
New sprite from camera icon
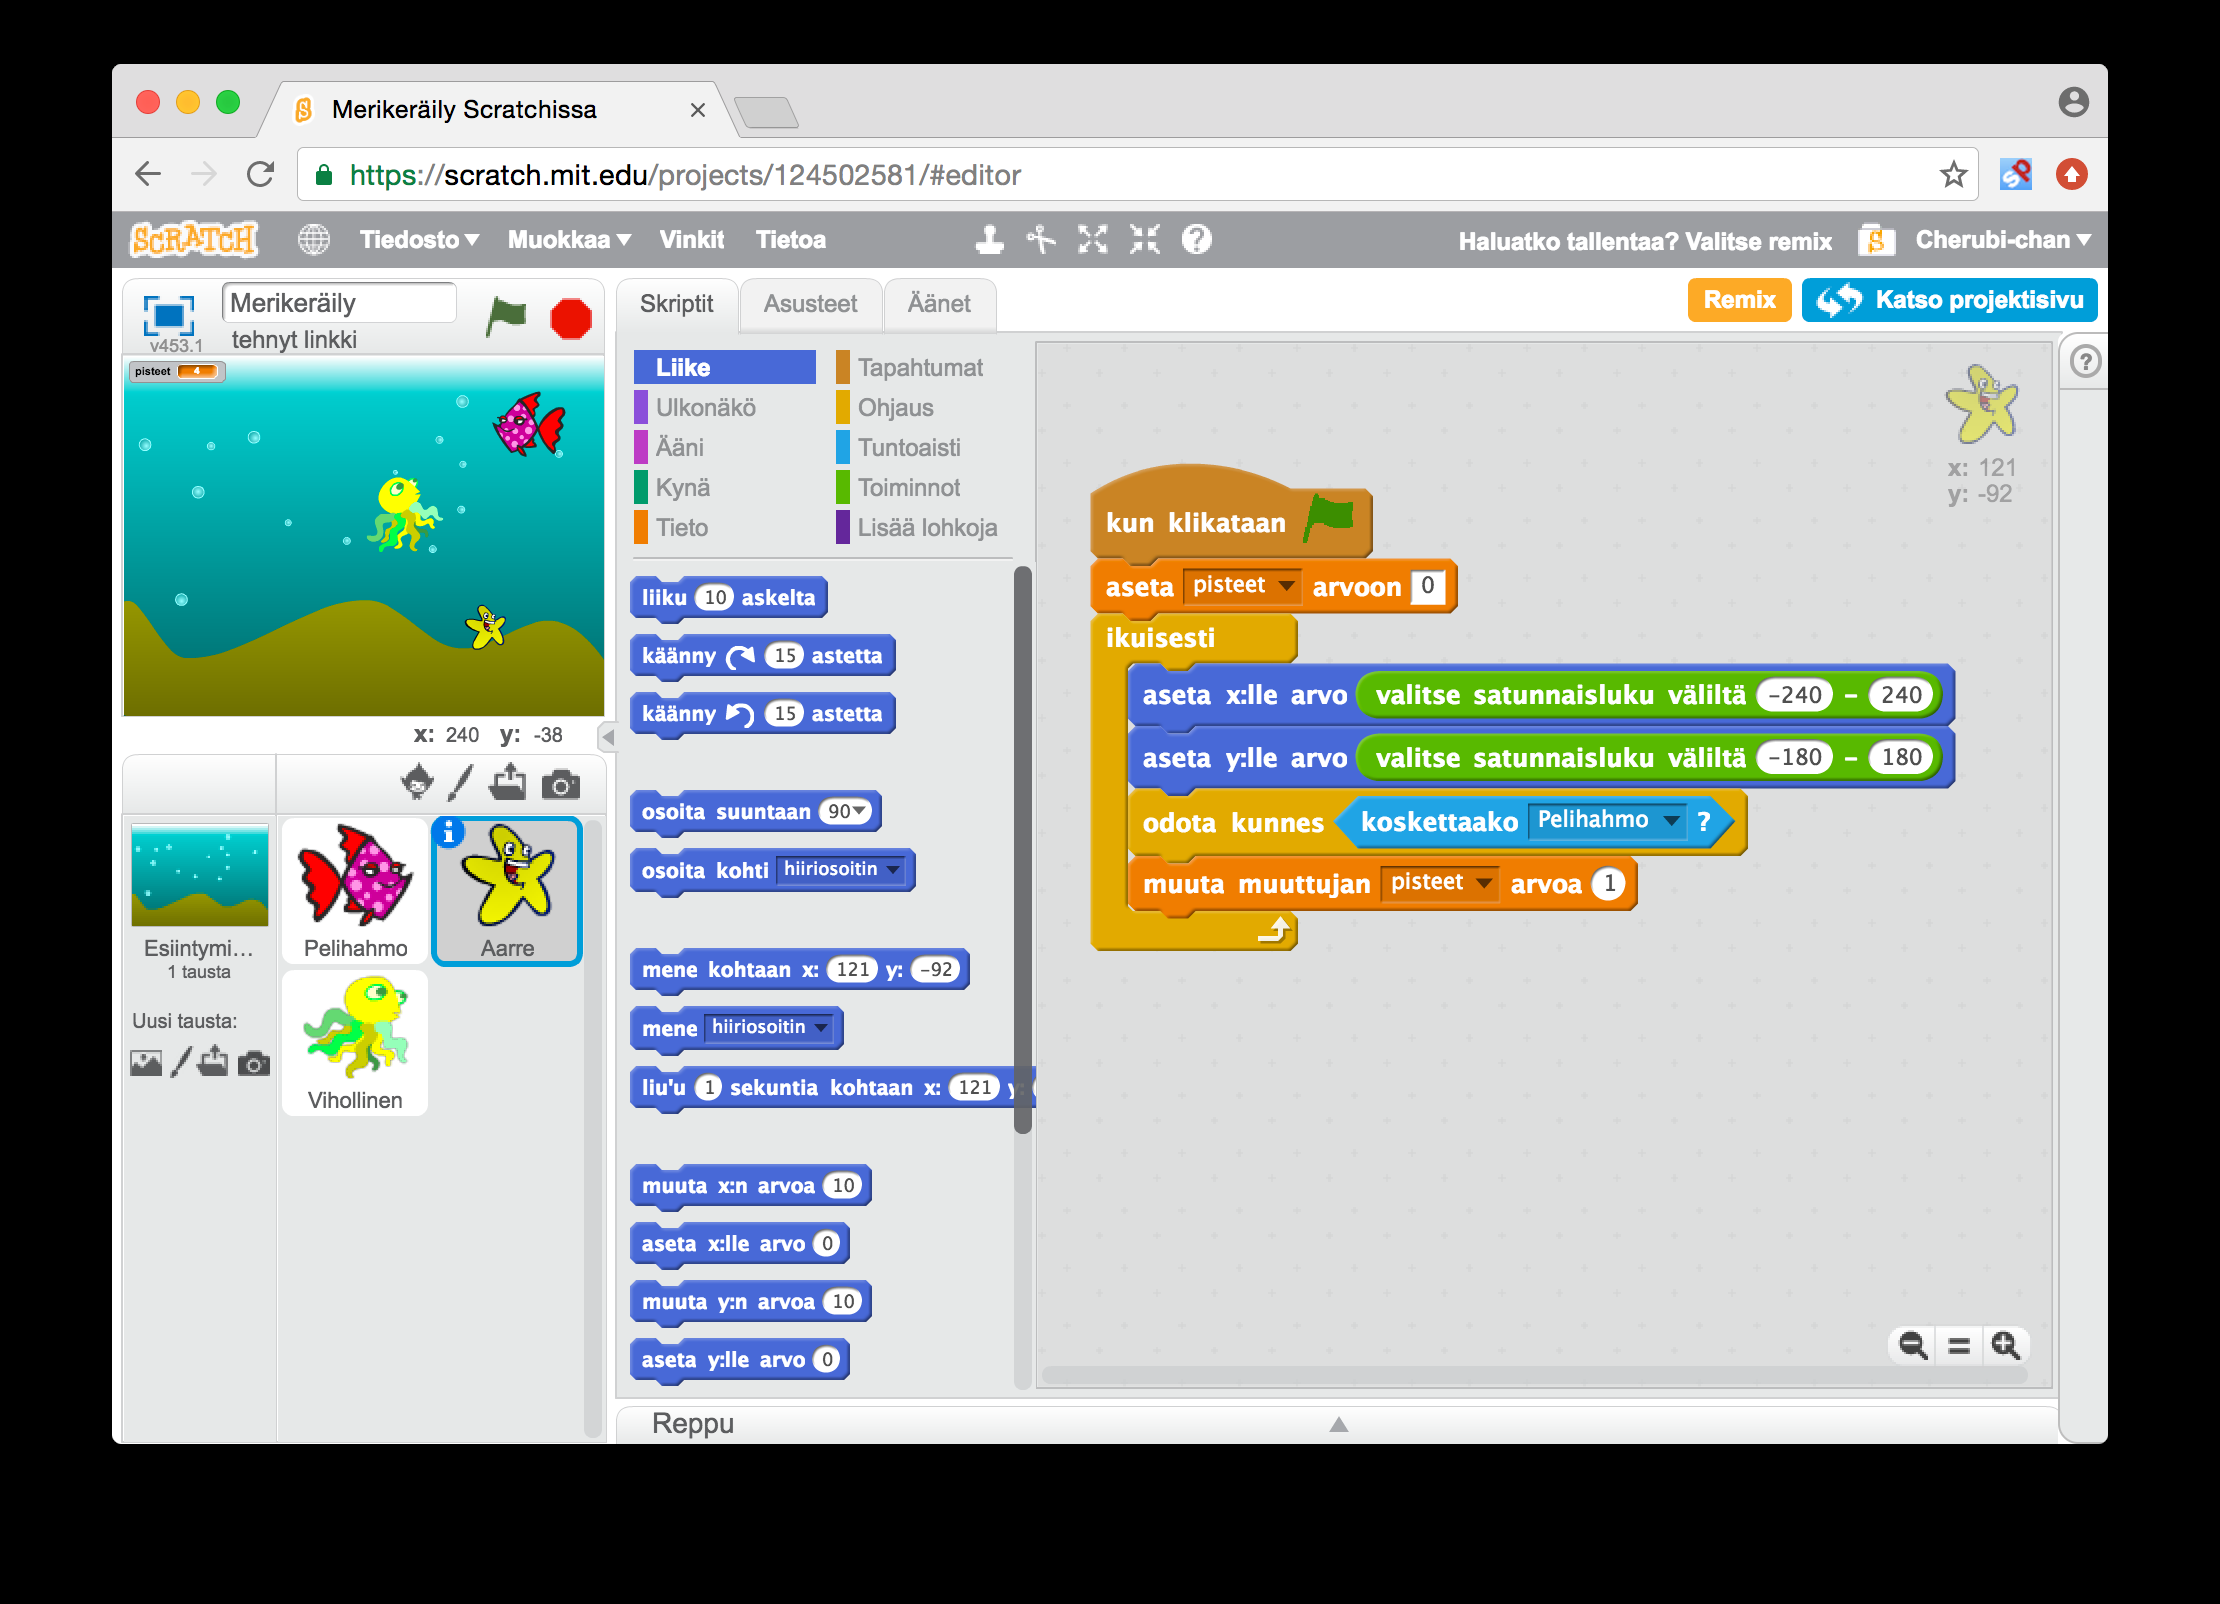click(x=561, y=785)
